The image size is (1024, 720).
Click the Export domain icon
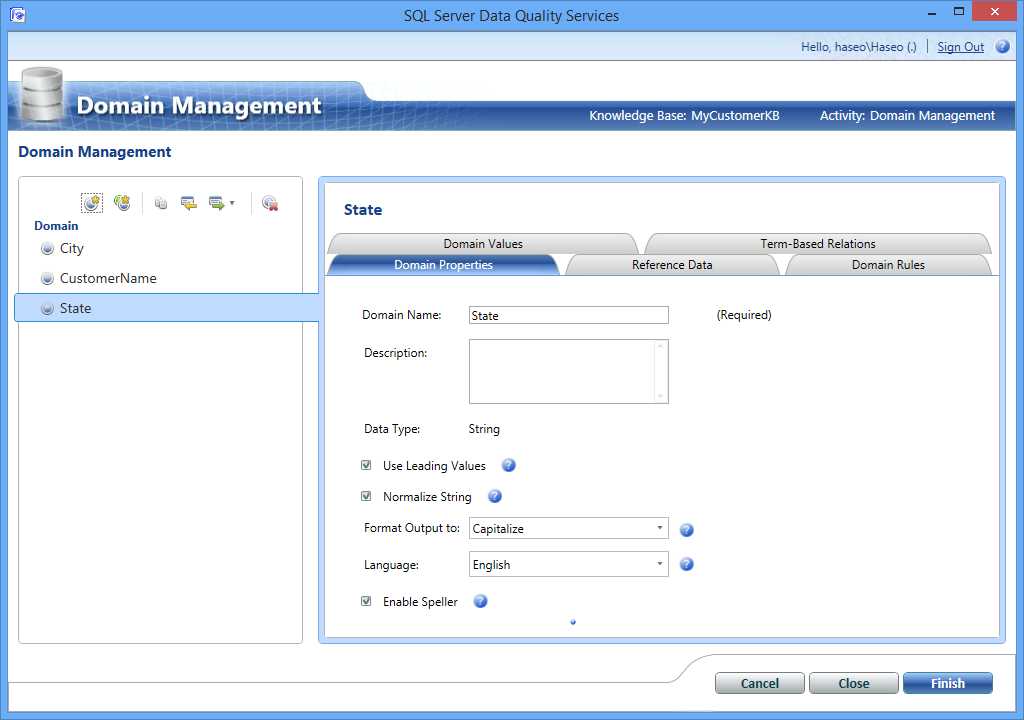[x=216, y=203]
